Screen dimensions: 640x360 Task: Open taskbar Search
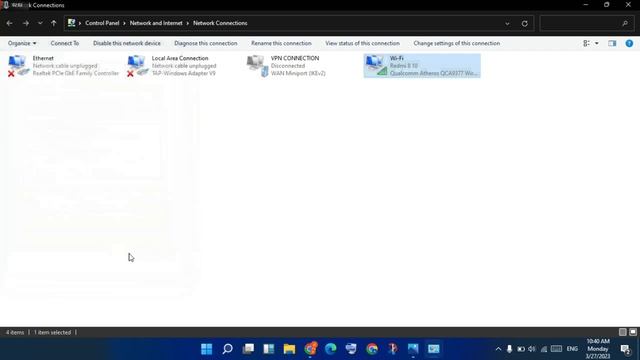pos(227,349)
